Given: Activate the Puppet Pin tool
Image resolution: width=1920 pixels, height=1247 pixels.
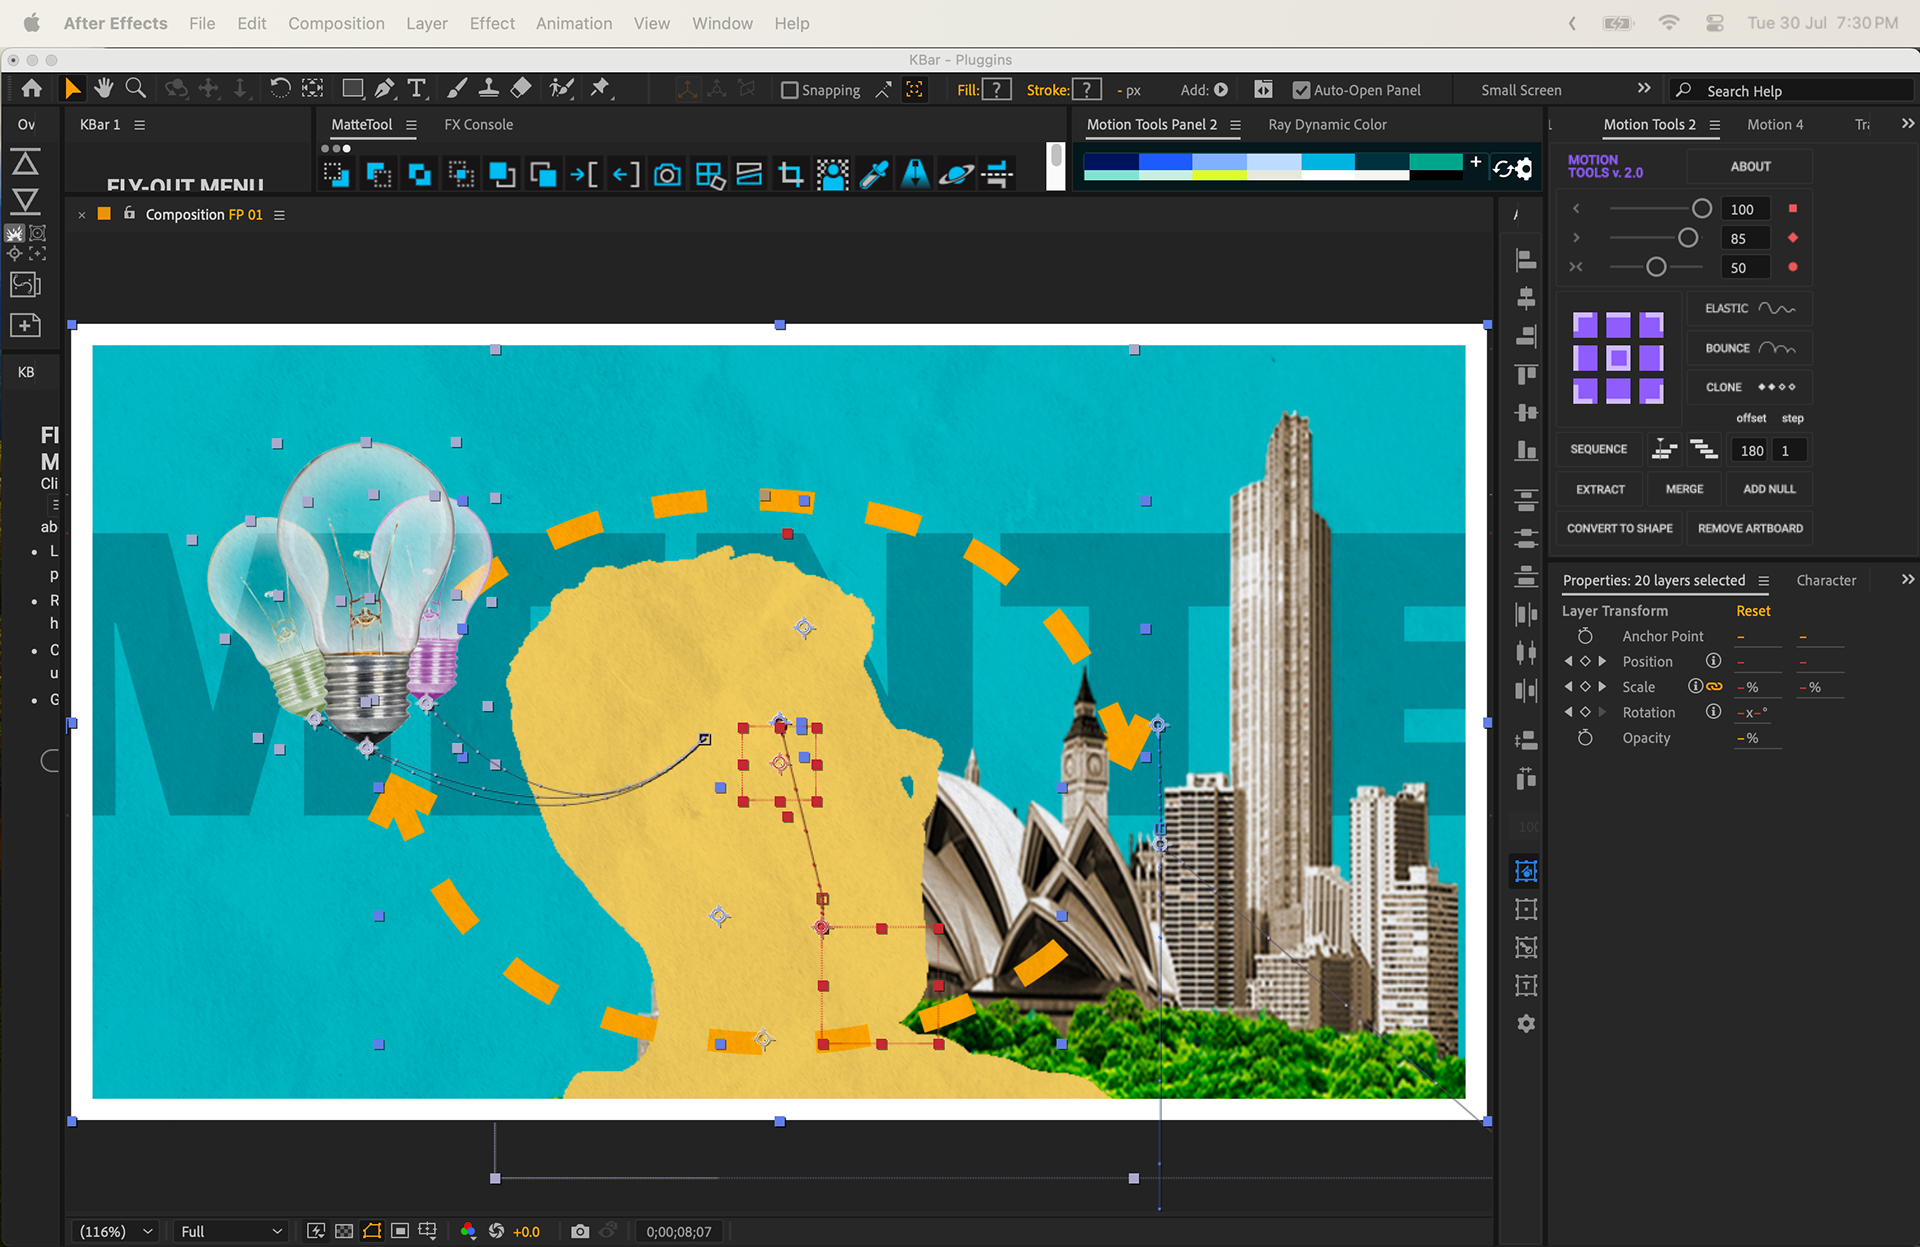Looking at the screenshot, I should (x=600, y=89).
